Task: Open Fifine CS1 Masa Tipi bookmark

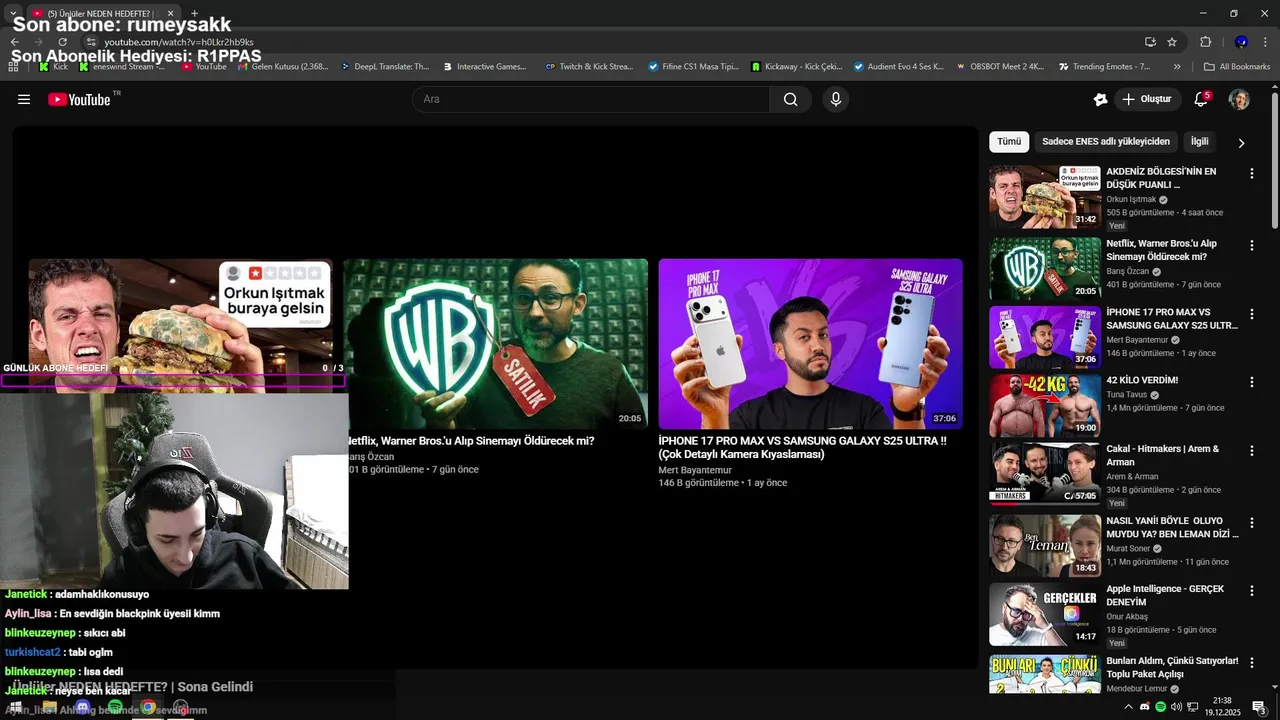Action: pyautogui.click(x=692, y=67)
